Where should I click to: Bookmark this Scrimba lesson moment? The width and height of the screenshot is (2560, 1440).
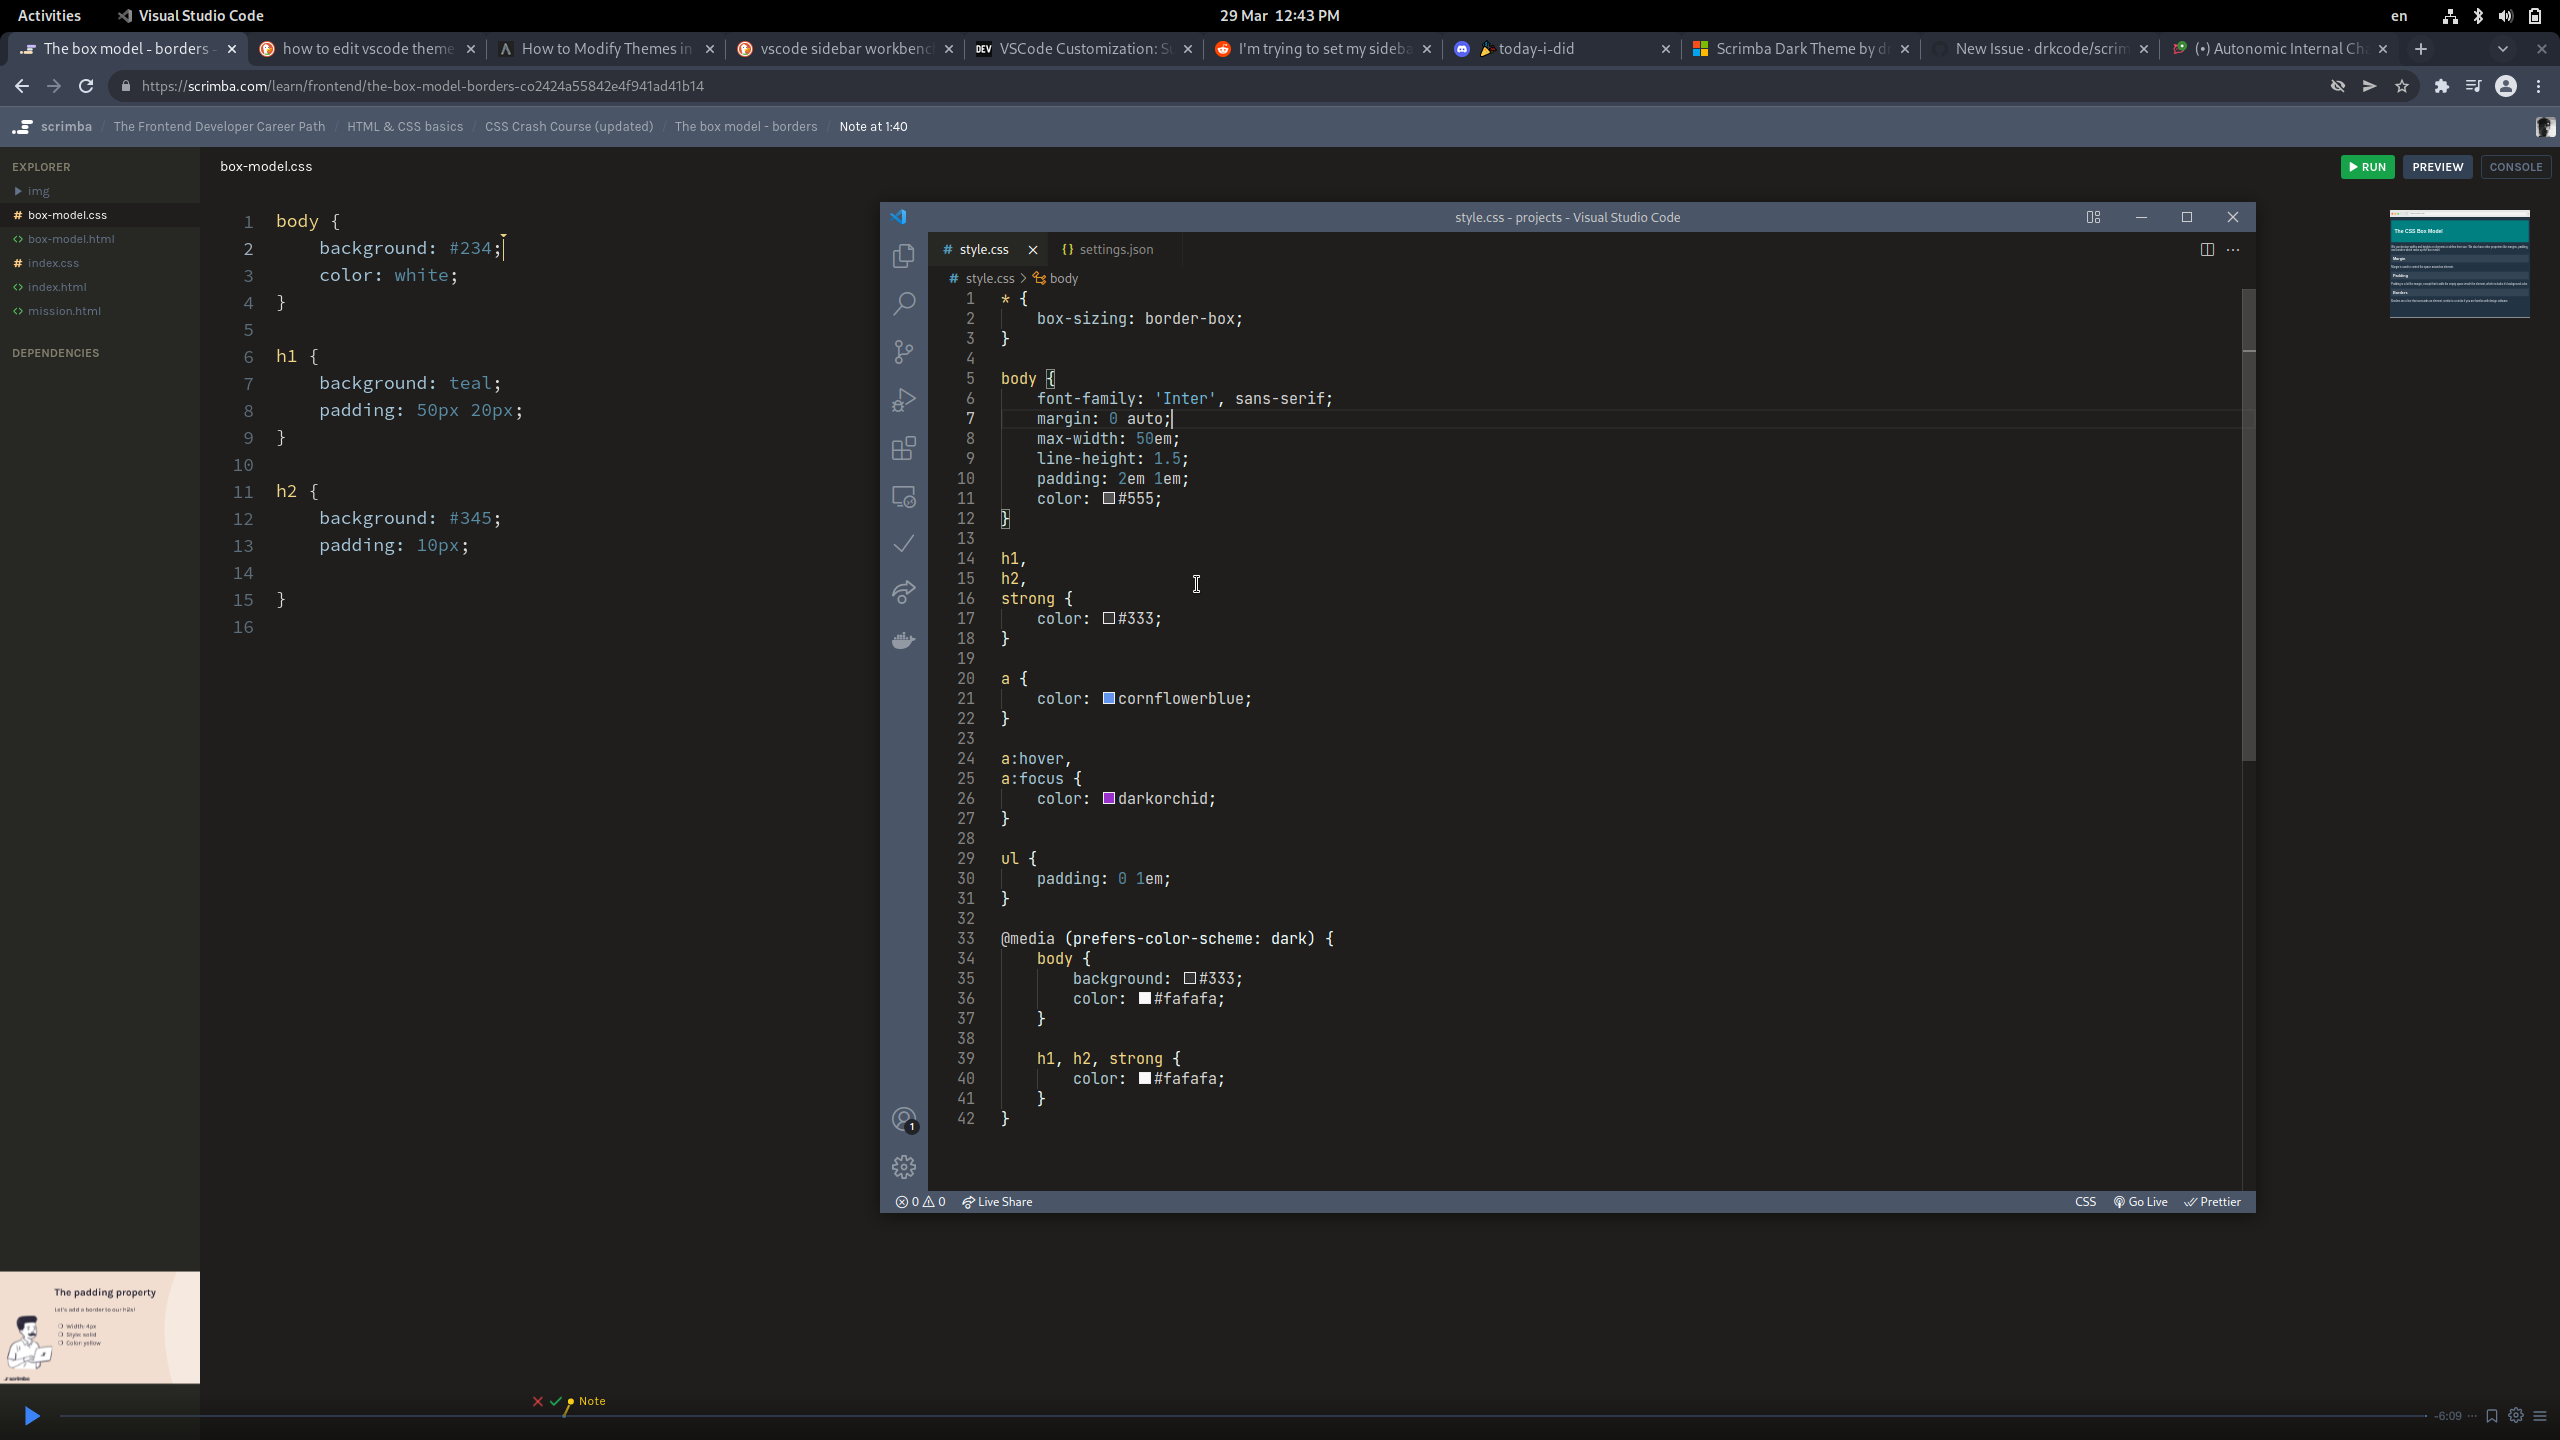coord(2491,1415)
